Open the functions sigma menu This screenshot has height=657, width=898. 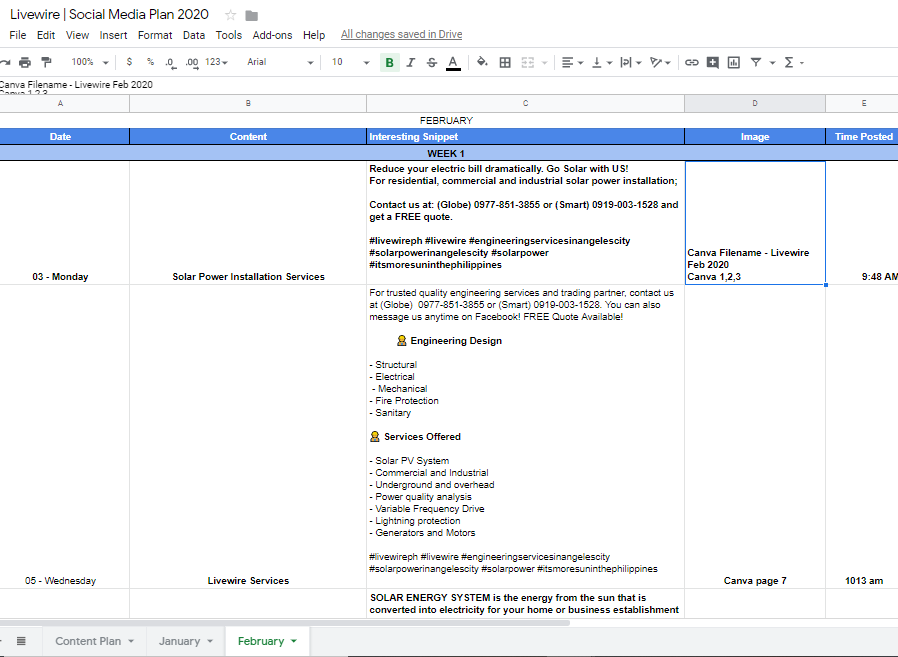coord(794,62)
